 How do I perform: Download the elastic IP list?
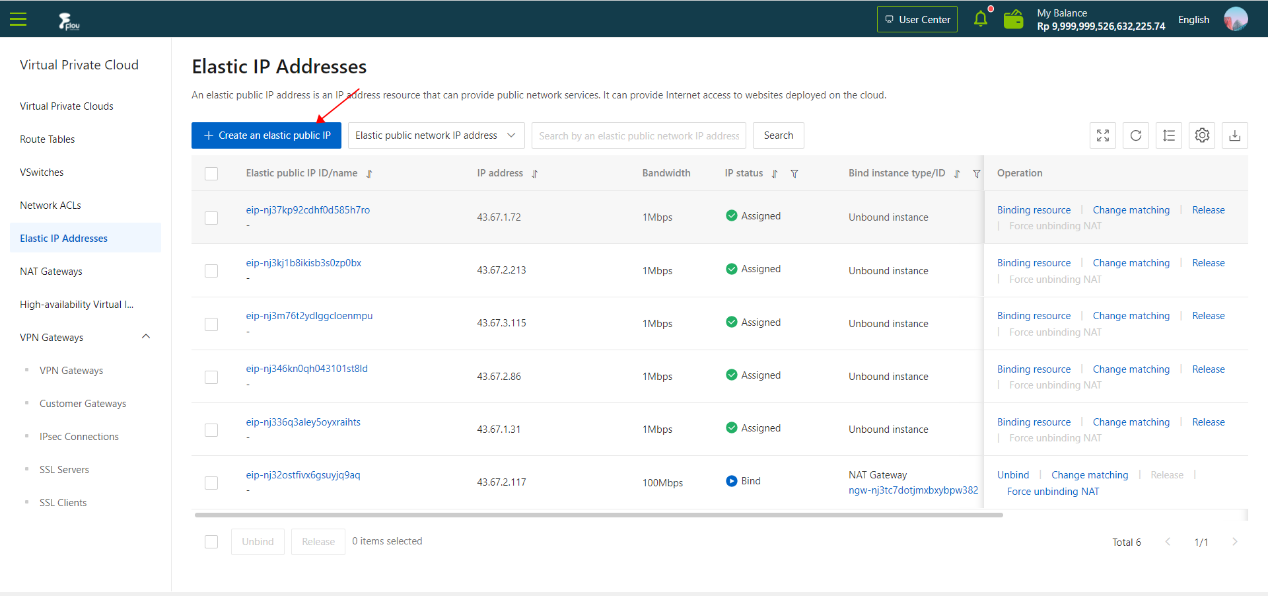point(1234,136)
